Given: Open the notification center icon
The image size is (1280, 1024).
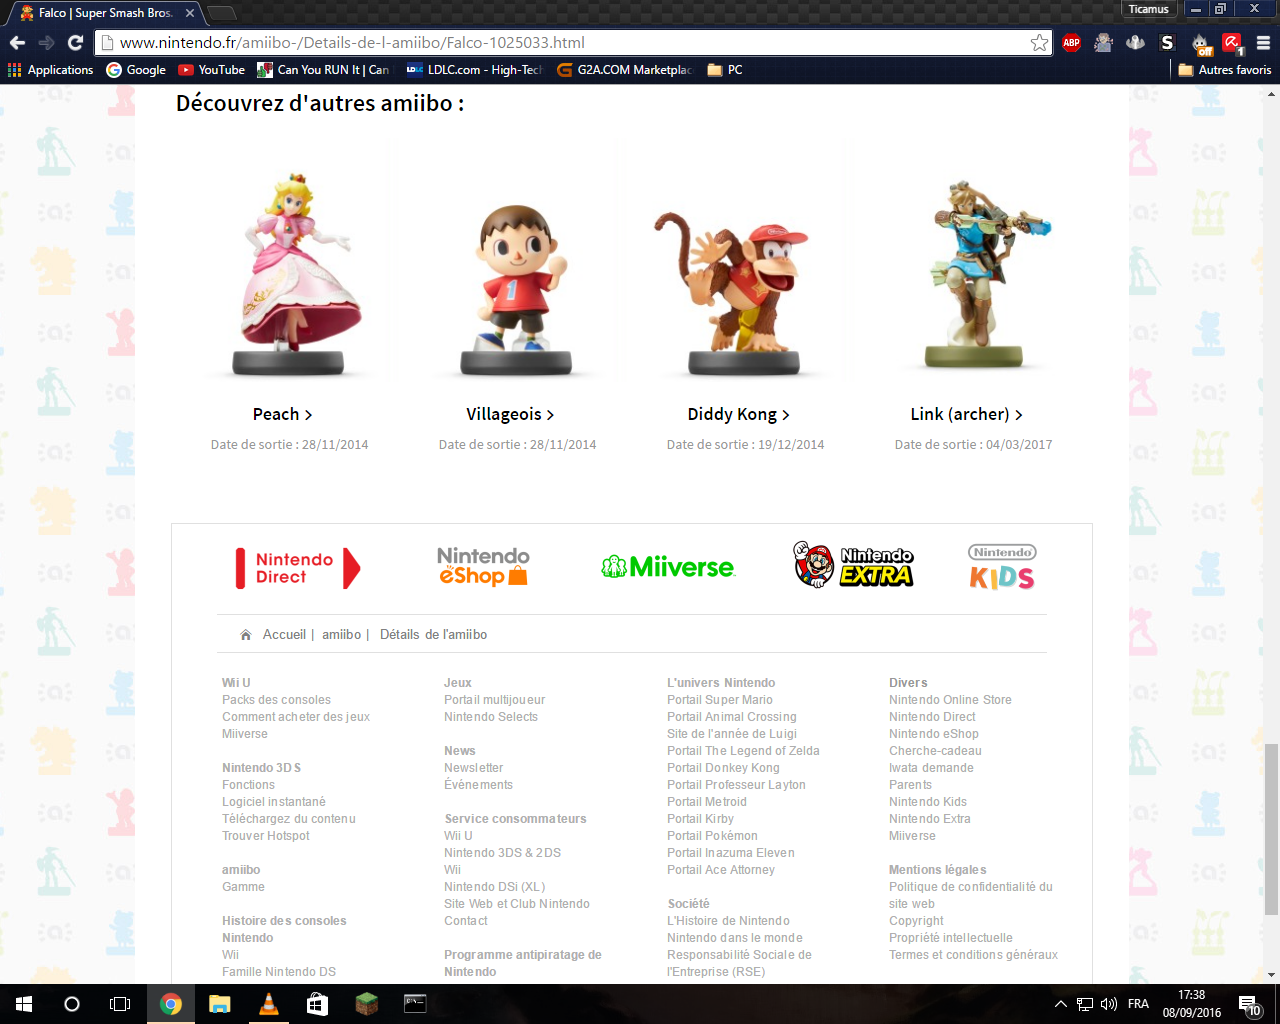Looking at the screenshot, I should (x=1249, y=1004).
